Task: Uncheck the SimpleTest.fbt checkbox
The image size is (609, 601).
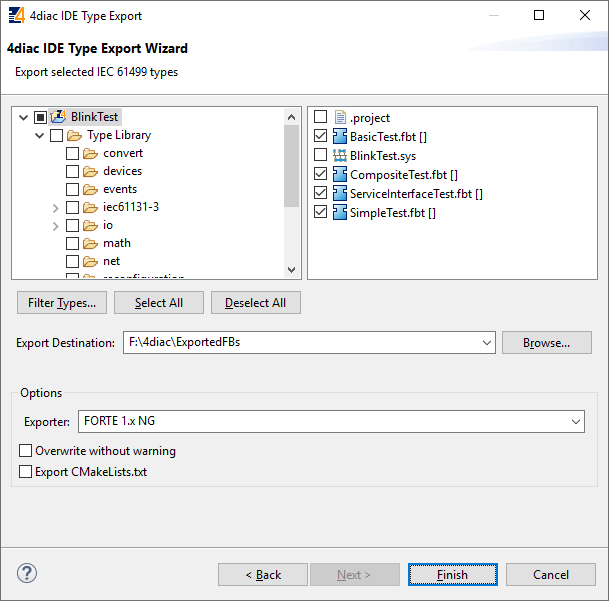Action: point(320,212)
